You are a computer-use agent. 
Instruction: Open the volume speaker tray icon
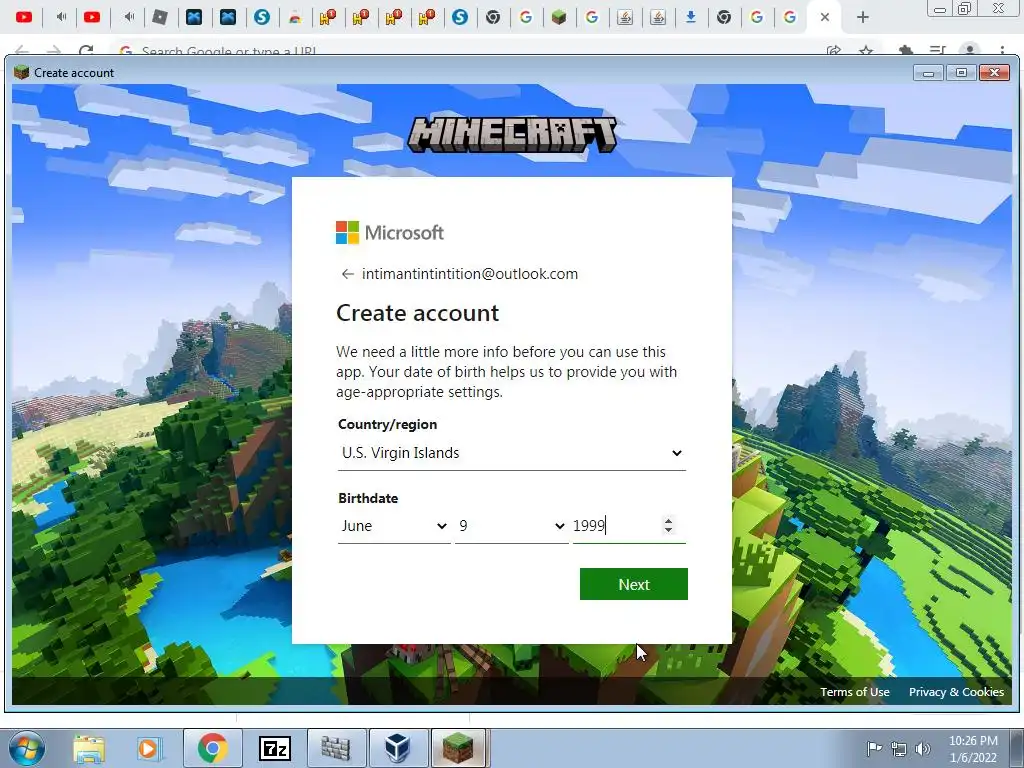pyautogui.click(x=923, y=749)
